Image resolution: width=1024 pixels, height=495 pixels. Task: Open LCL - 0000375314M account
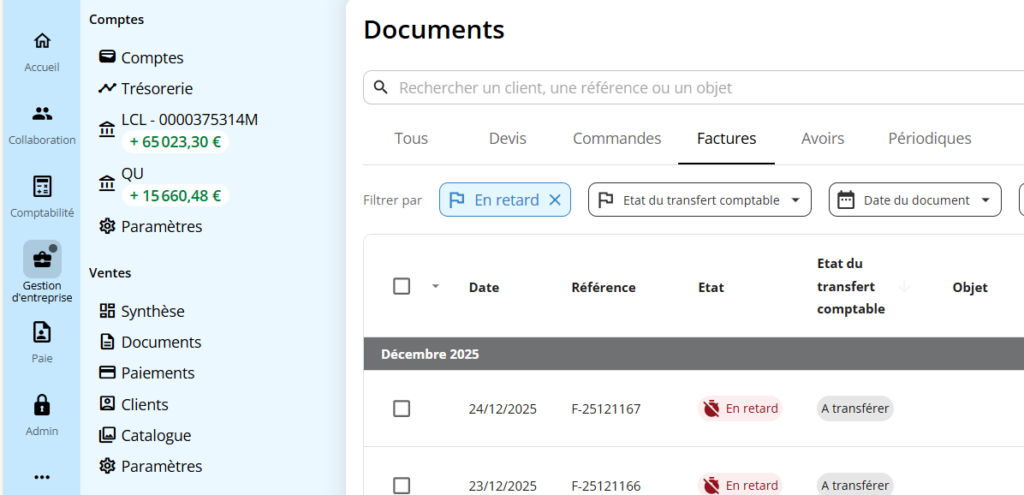pyautogui.click(x=189, y=120)
